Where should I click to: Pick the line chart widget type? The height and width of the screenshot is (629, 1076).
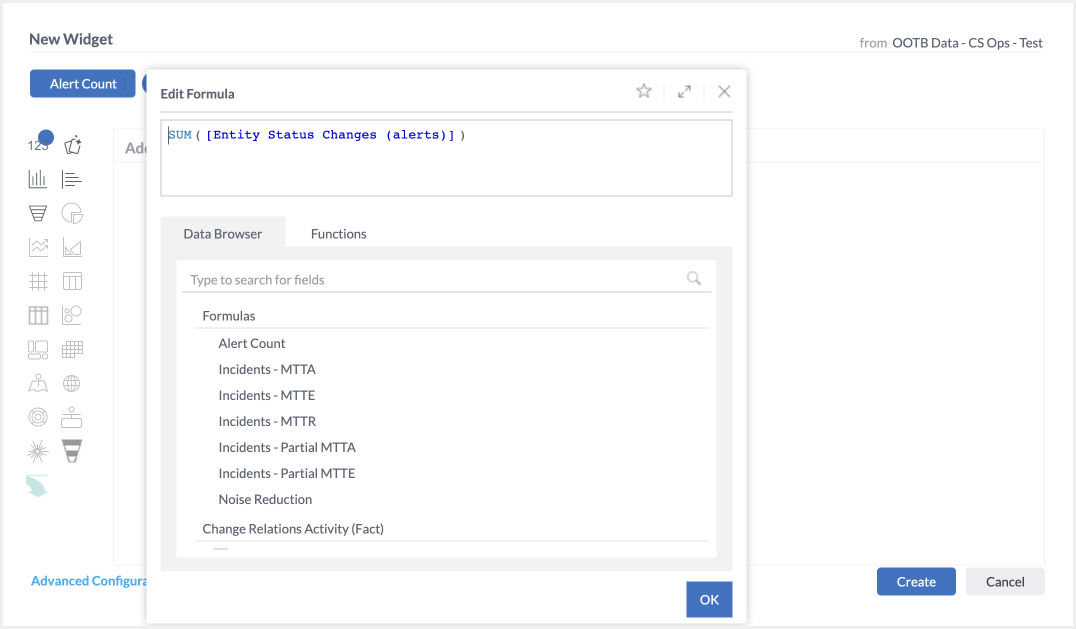click(x=38, y=247)
